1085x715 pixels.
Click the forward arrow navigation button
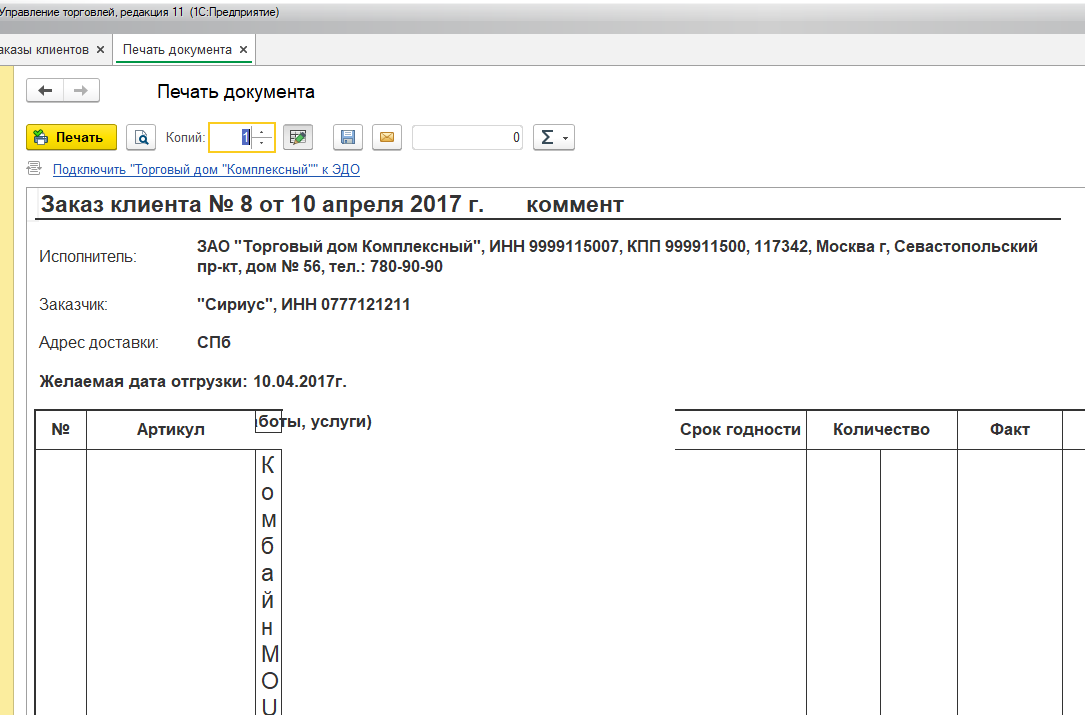coord(81,91)
